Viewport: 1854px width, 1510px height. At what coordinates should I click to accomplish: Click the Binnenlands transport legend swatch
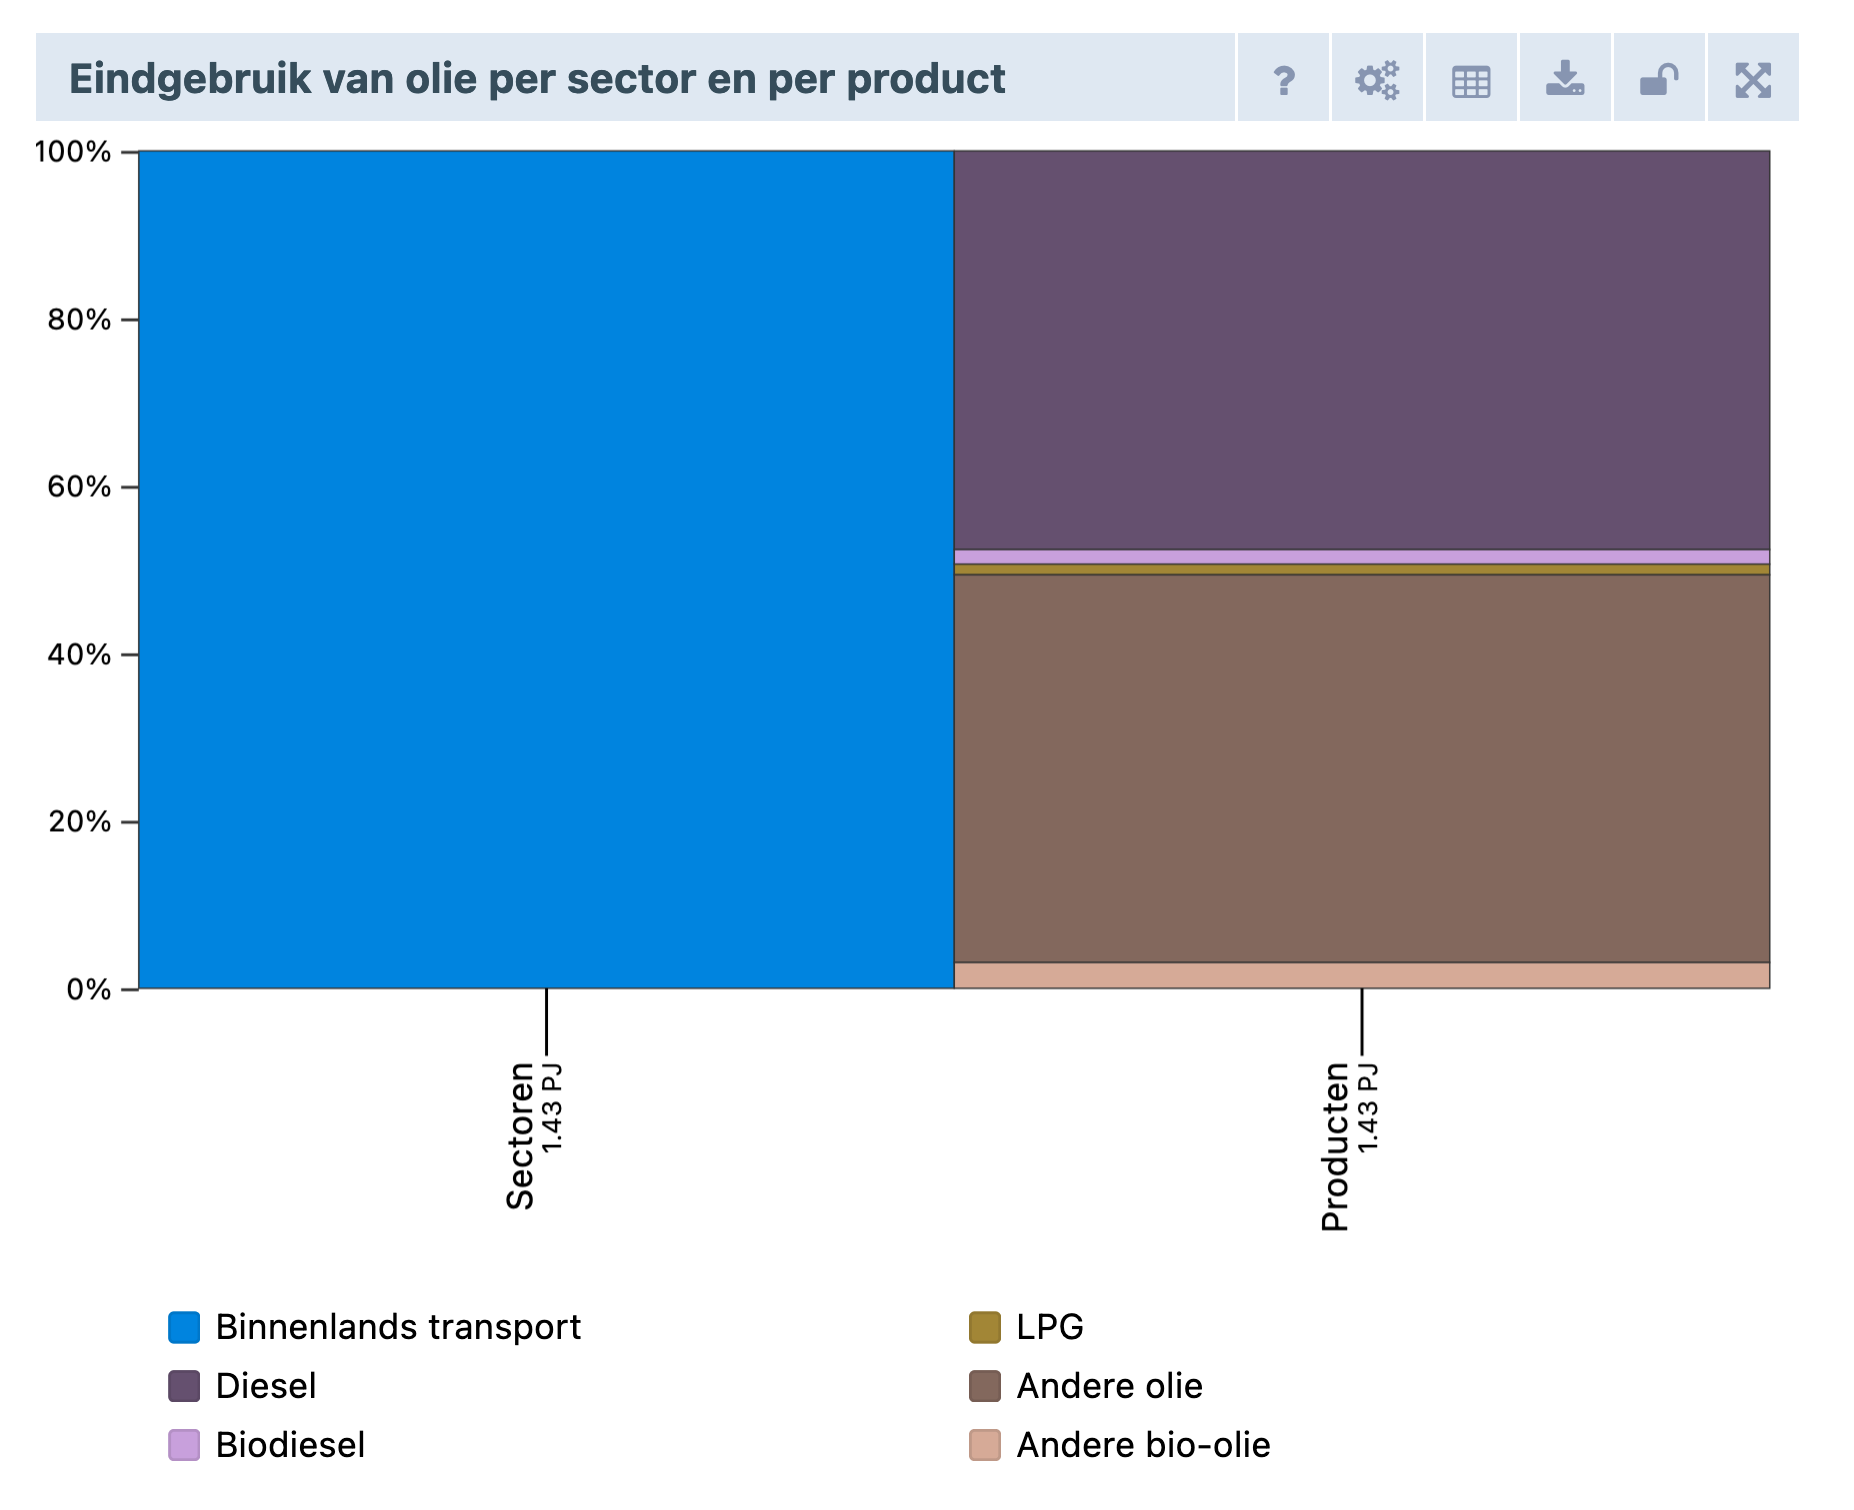(184, 1327)
